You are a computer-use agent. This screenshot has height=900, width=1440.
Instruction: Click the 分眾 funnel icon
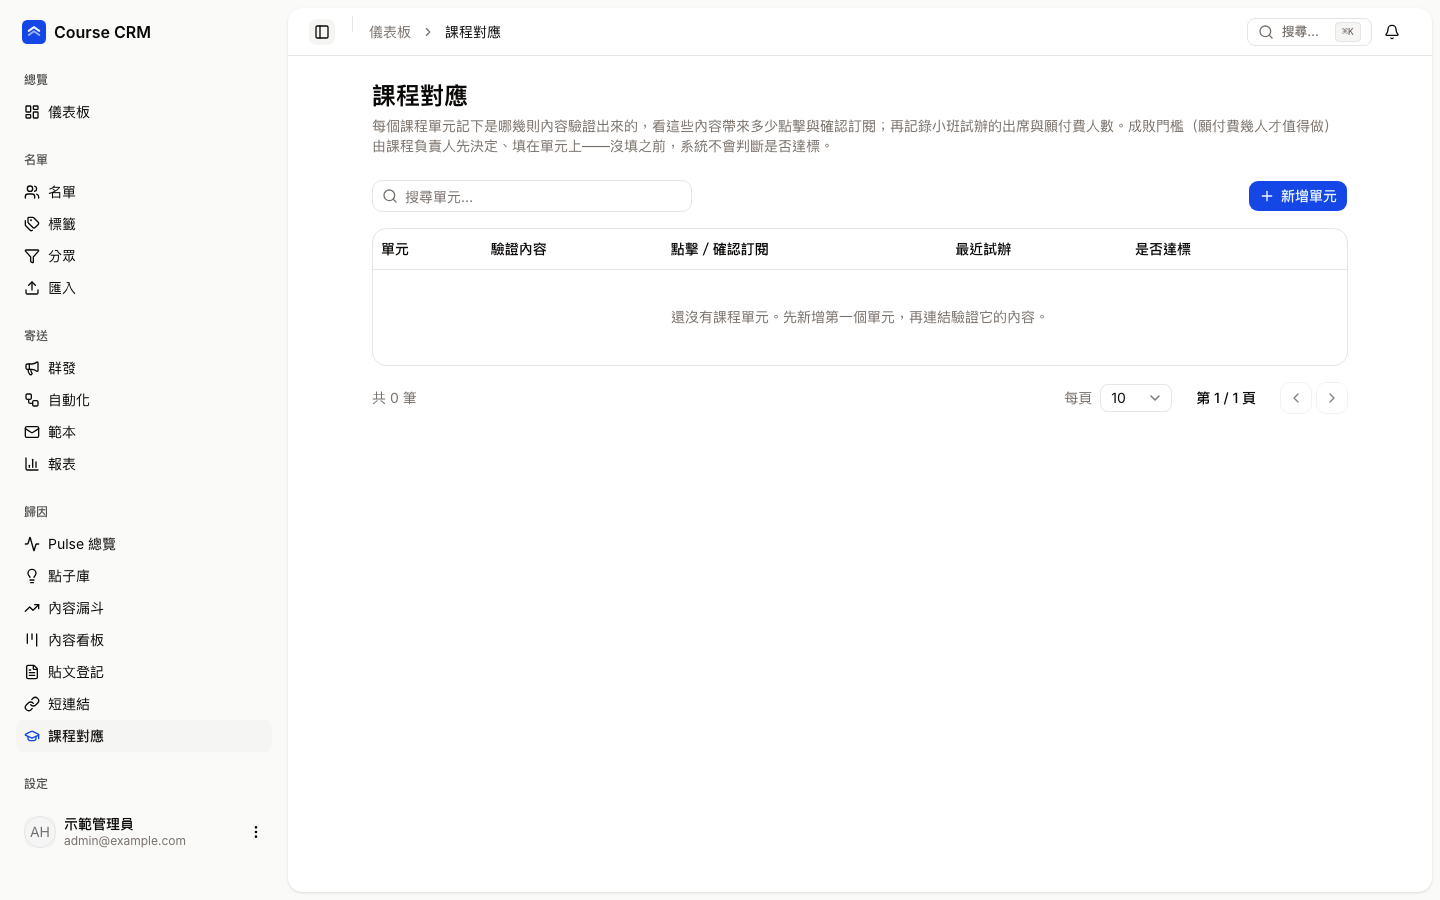click(32, 256)
